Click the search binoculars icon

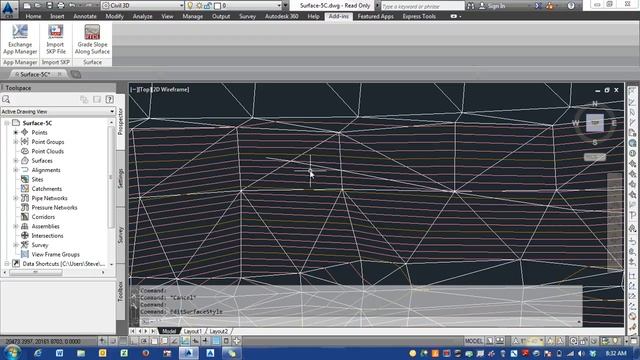471,6
